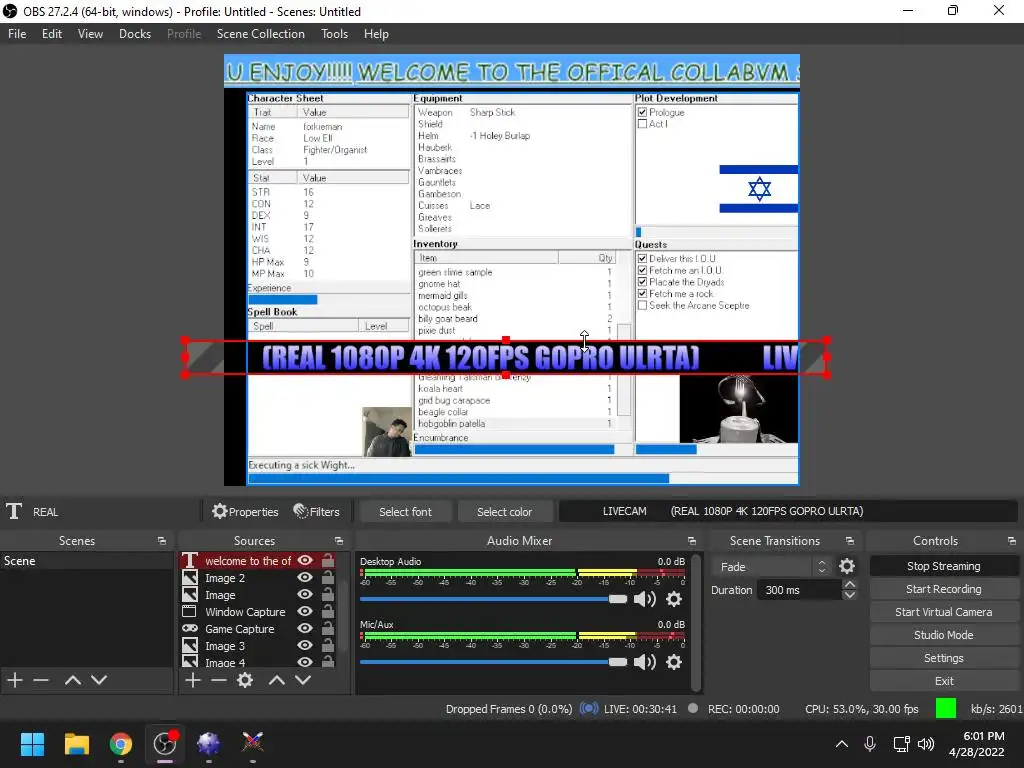Open the Scene Collection menu
Image resolution: width=1024 pixels, height=768 pixels.
(x=261, y=34)
